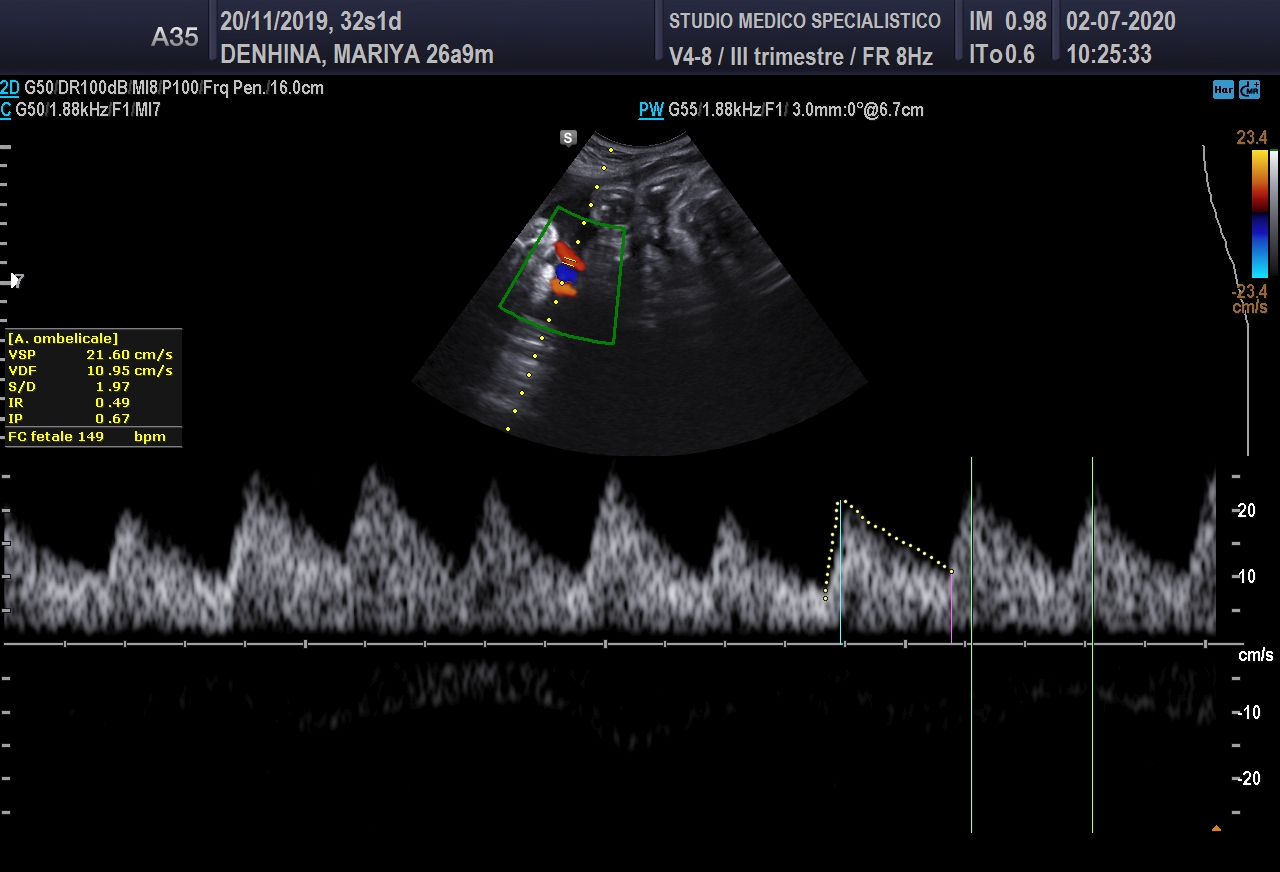The height and width of the screenshot is (872, 1280).
Task: Click the focal zone arrow on depth scale
Action: pos(16,281)
